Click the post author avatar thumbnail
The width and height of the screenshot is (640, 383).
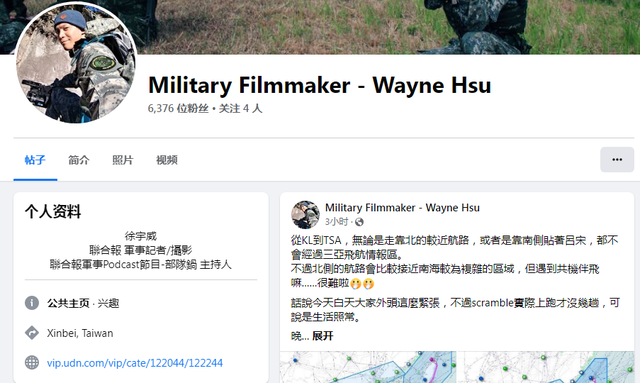[305, 214]
